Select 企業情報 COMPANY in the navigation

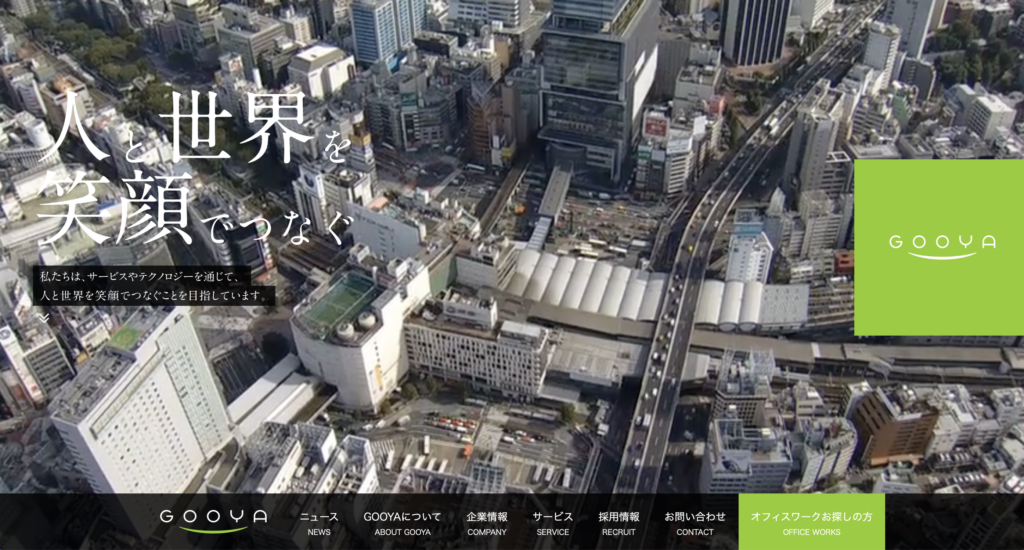(x=487, y=523)
